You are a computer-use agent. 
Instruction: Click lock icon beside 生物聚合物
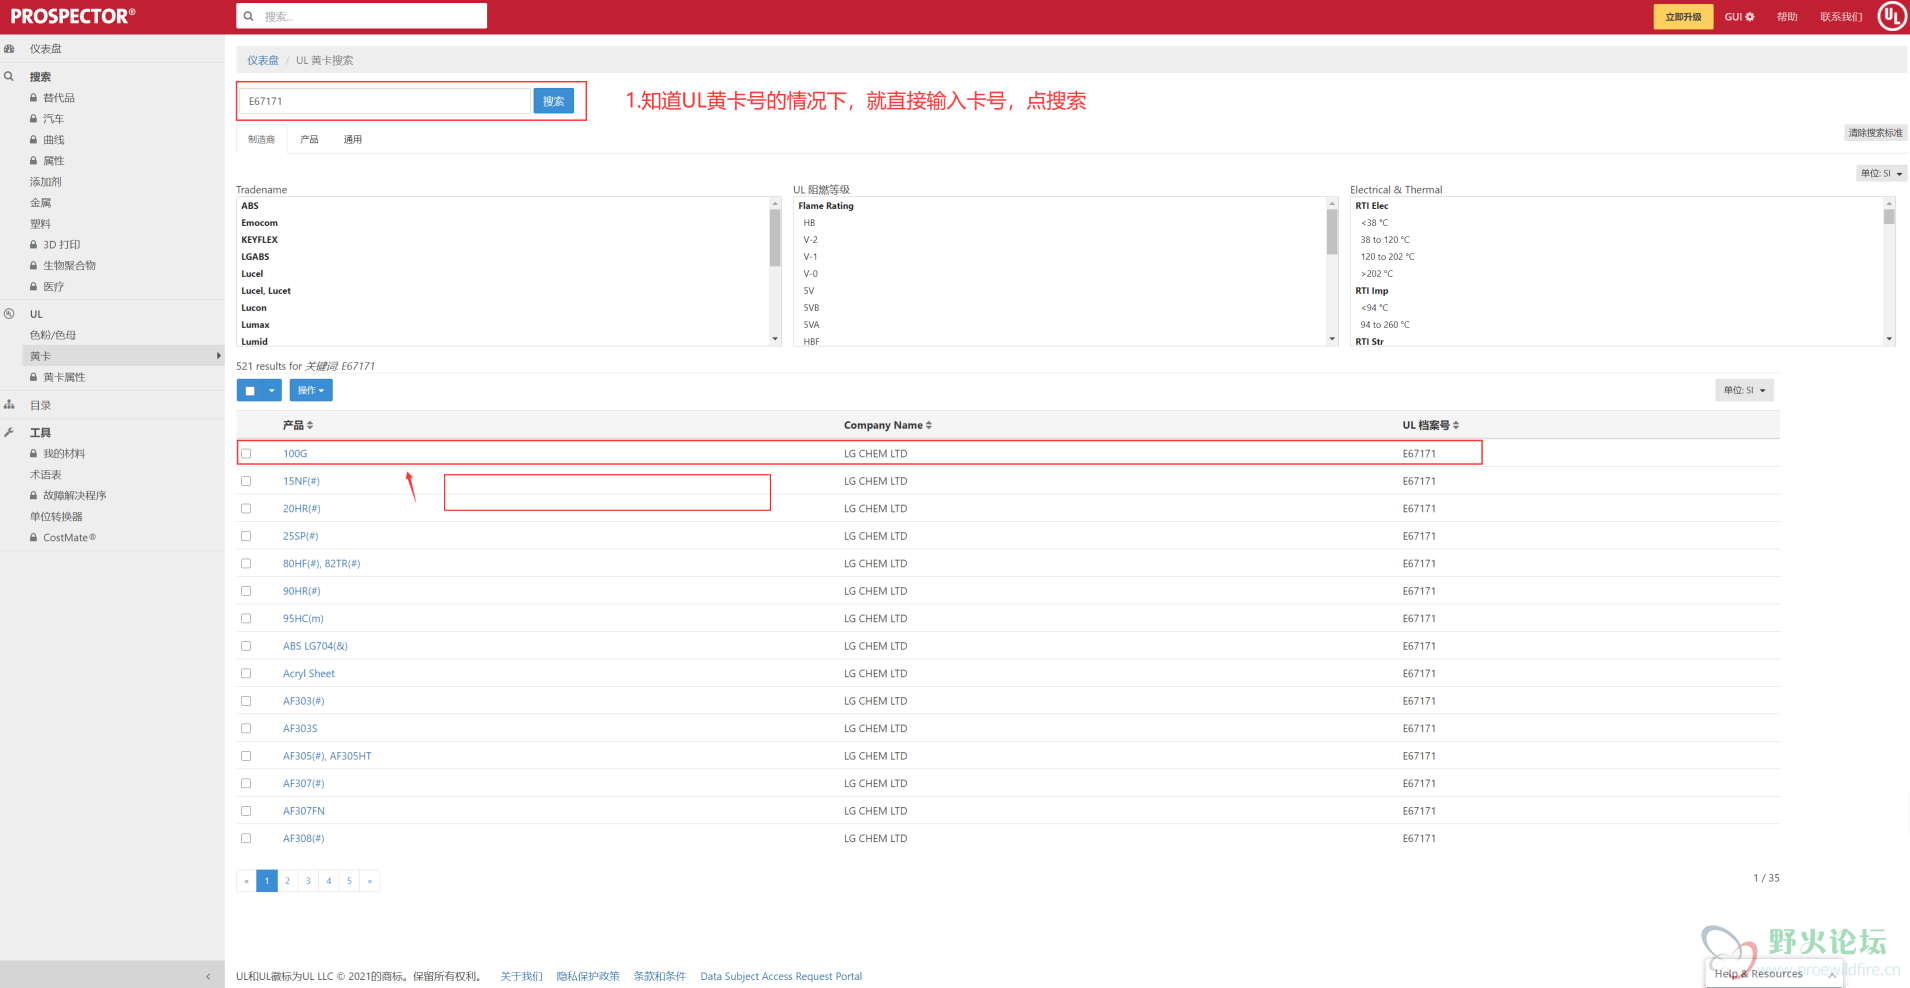(33, 265)
